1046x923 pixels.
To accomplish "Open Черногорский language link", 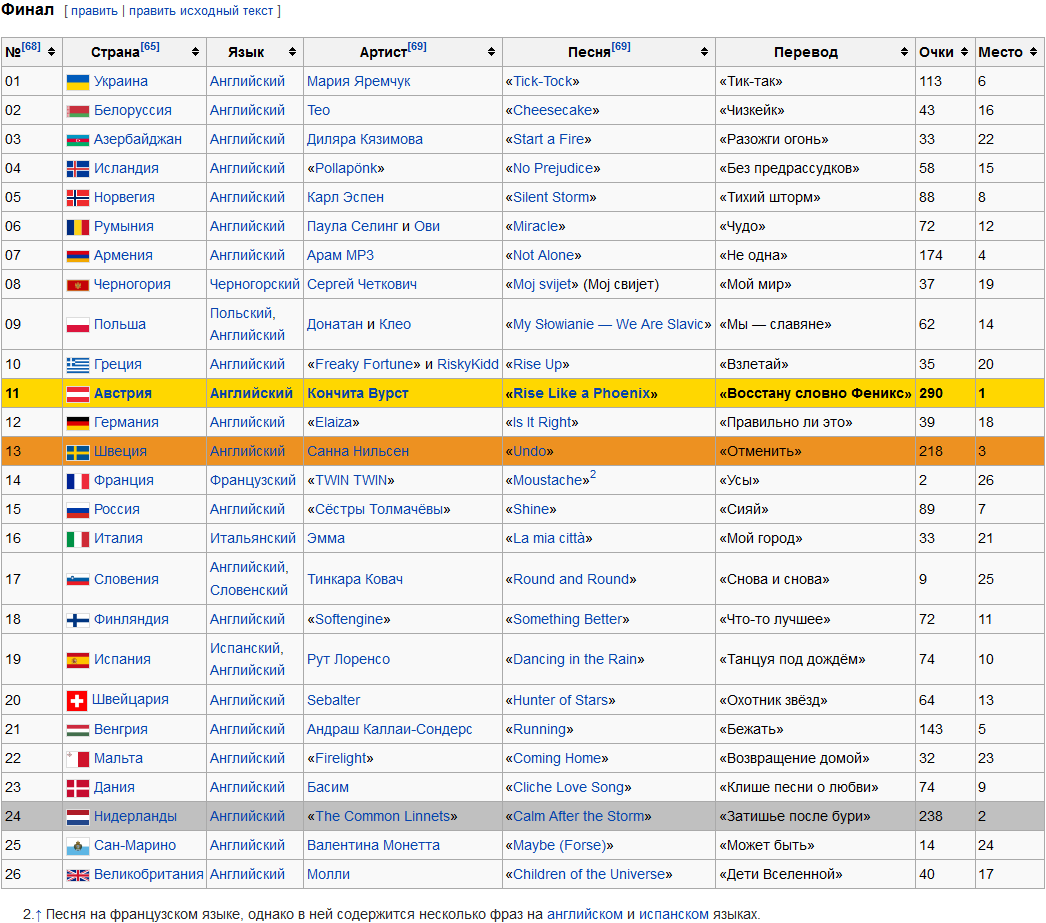I will pos(255,285).
